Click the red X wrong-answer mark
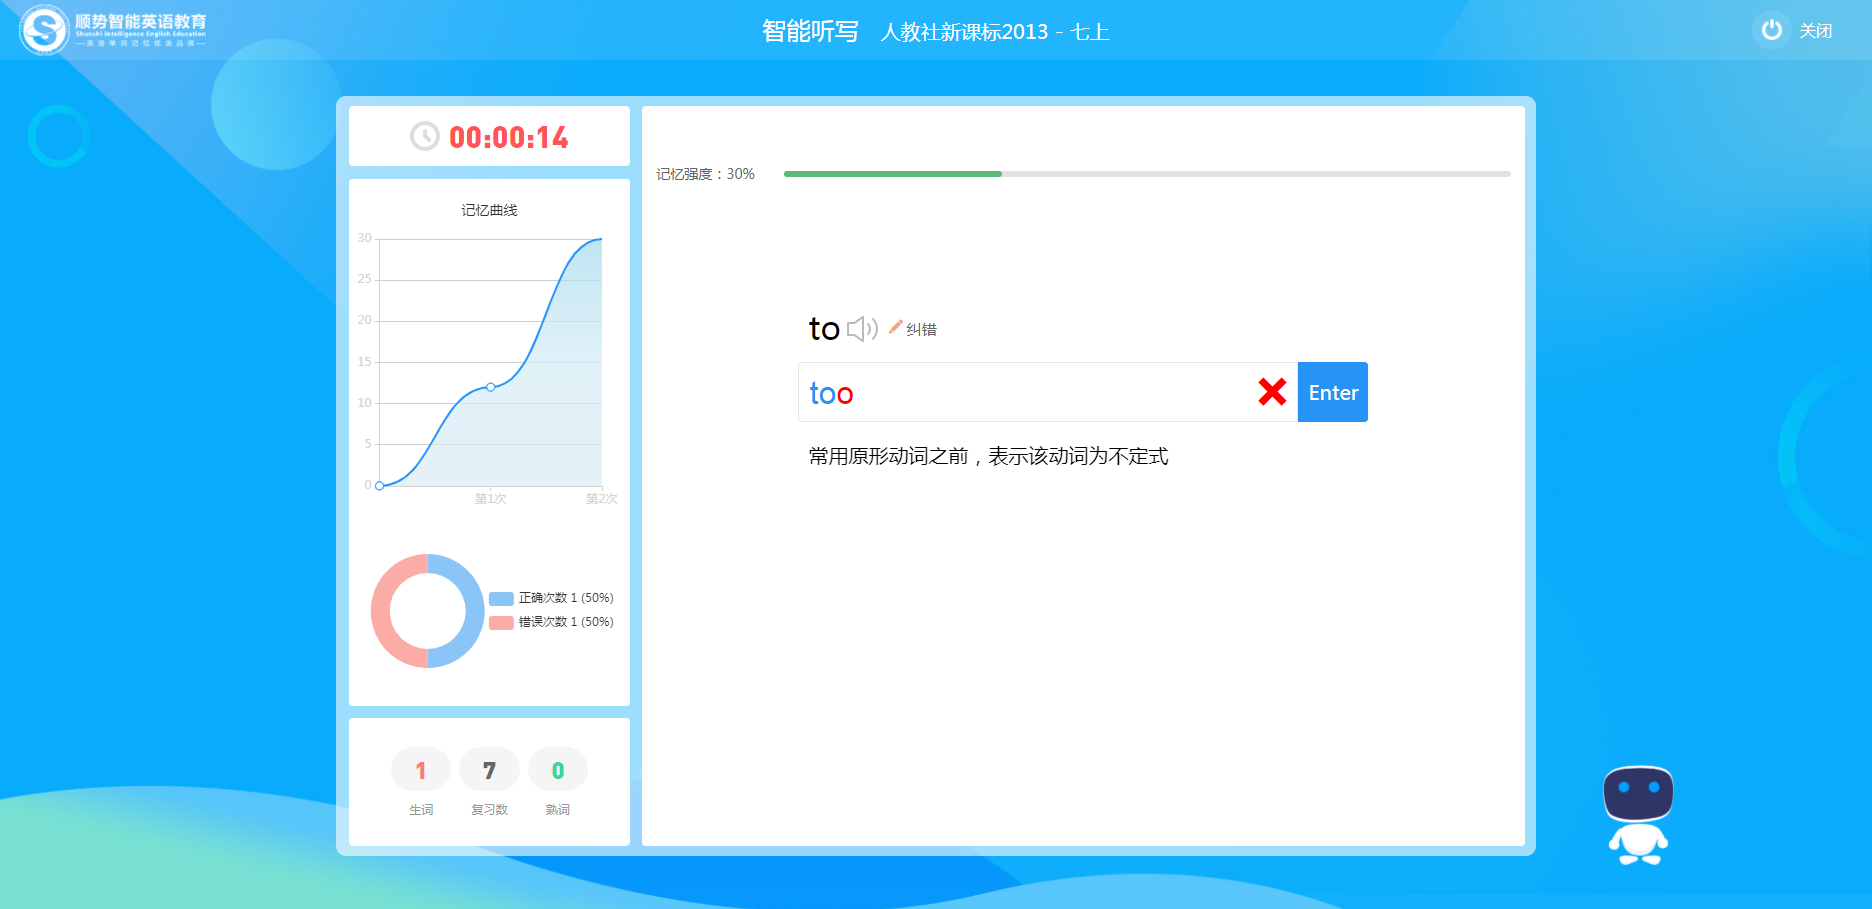The width and height of the screenshot is (1872, 909). click(1272, 392)
